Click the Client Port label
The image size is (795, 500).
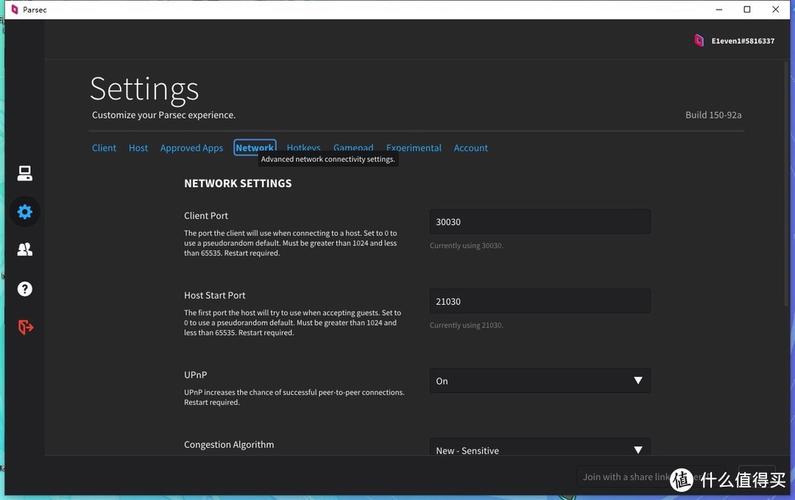(x=206, y=216)
